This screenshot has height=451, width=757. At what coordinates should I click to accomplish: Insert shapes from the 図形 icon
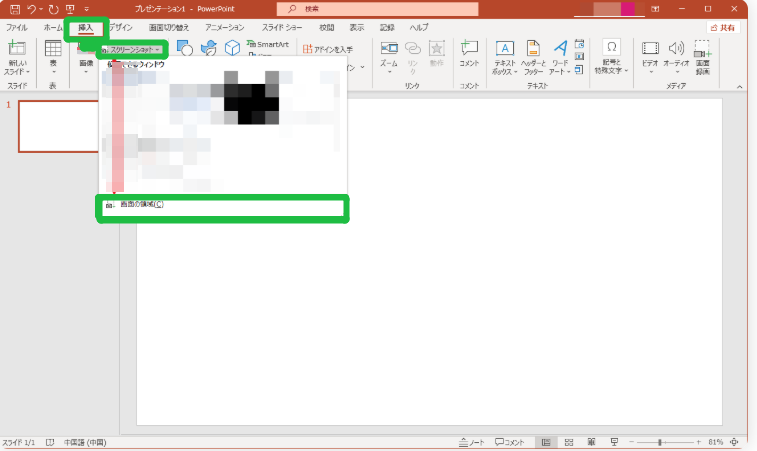click(x=184, y=48)
